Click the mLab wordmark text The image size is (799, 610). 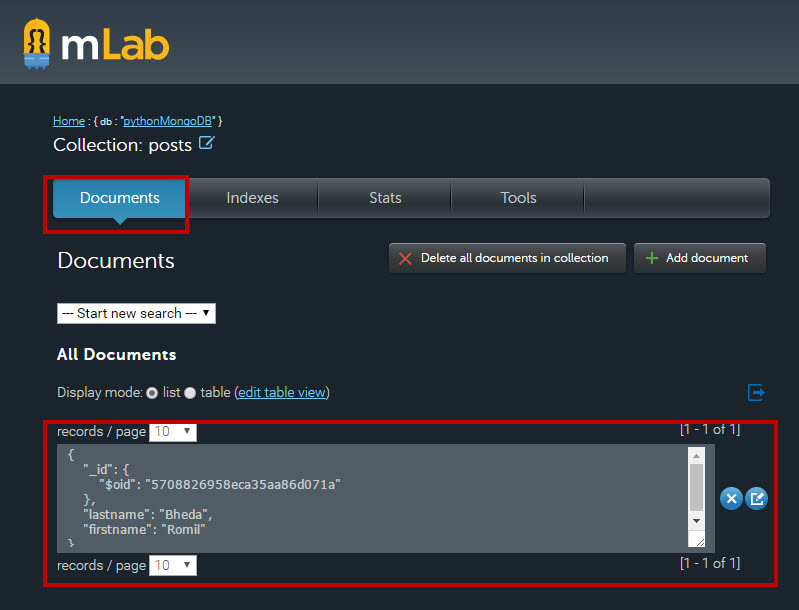(x=115, y=45)
